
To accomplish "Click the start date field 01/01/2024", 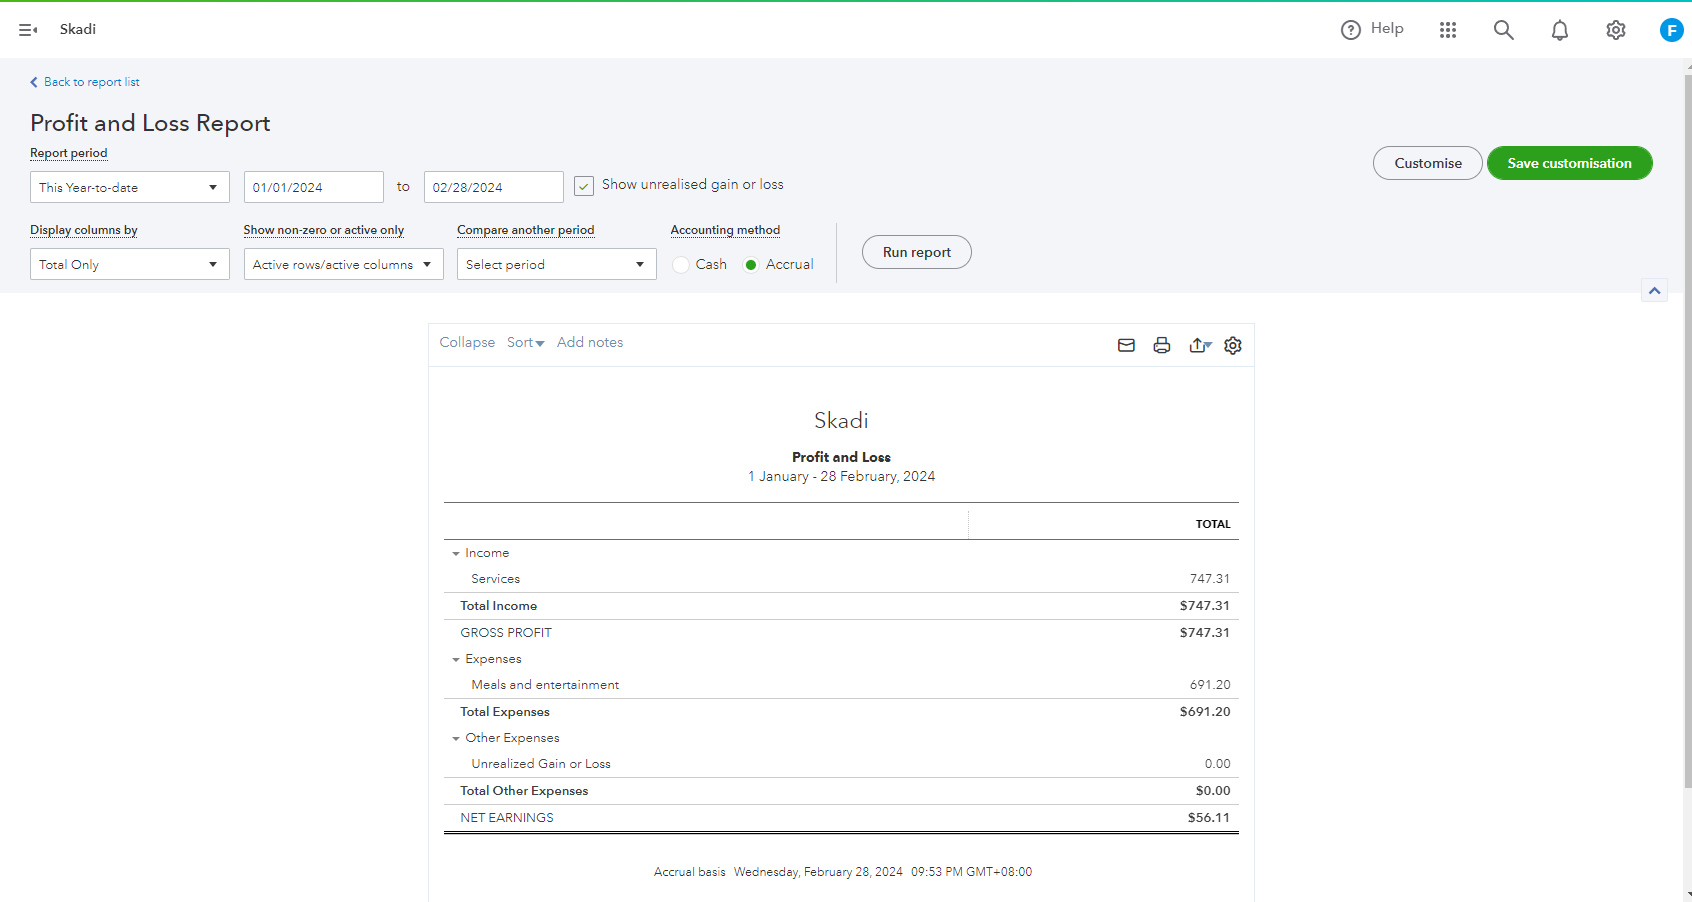I will [313, 187].
